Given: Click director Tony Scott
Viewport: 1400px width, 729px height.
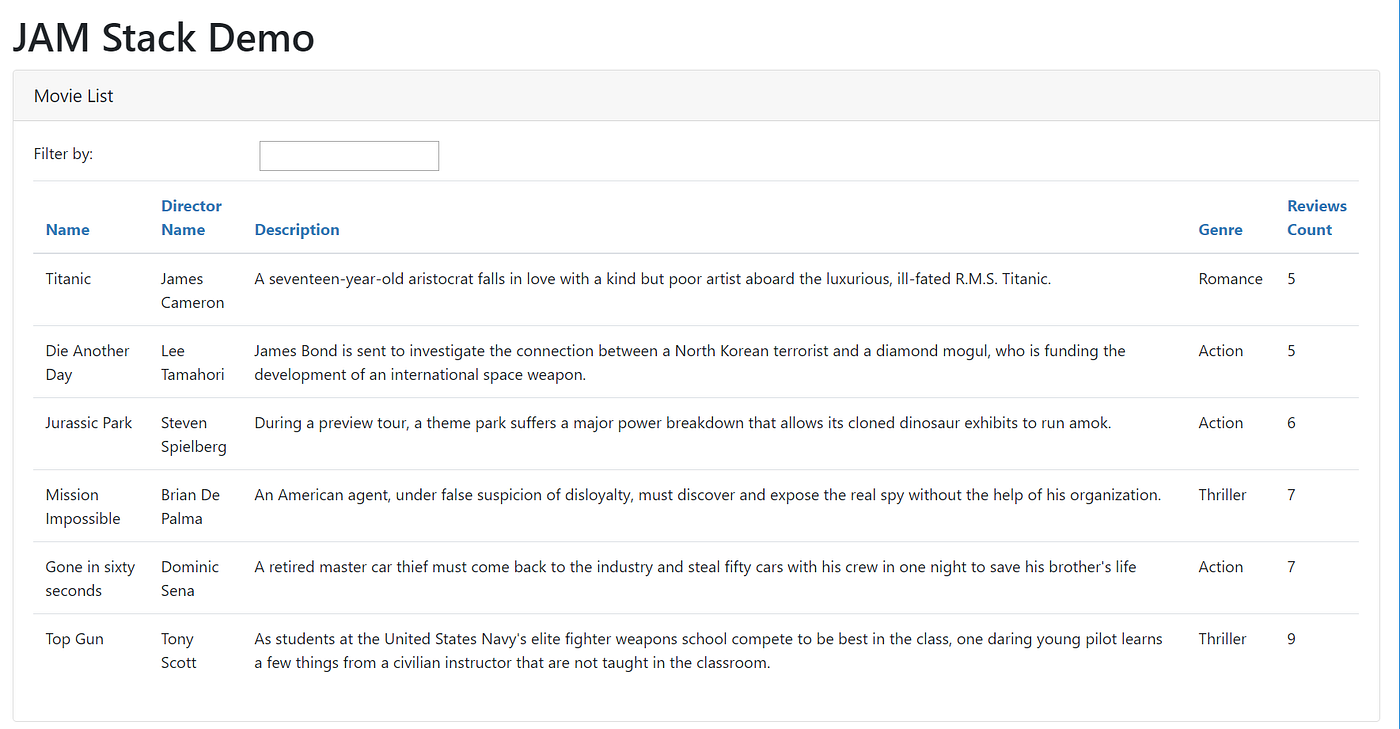Looking at the screenshot, I should coord(179,651).
